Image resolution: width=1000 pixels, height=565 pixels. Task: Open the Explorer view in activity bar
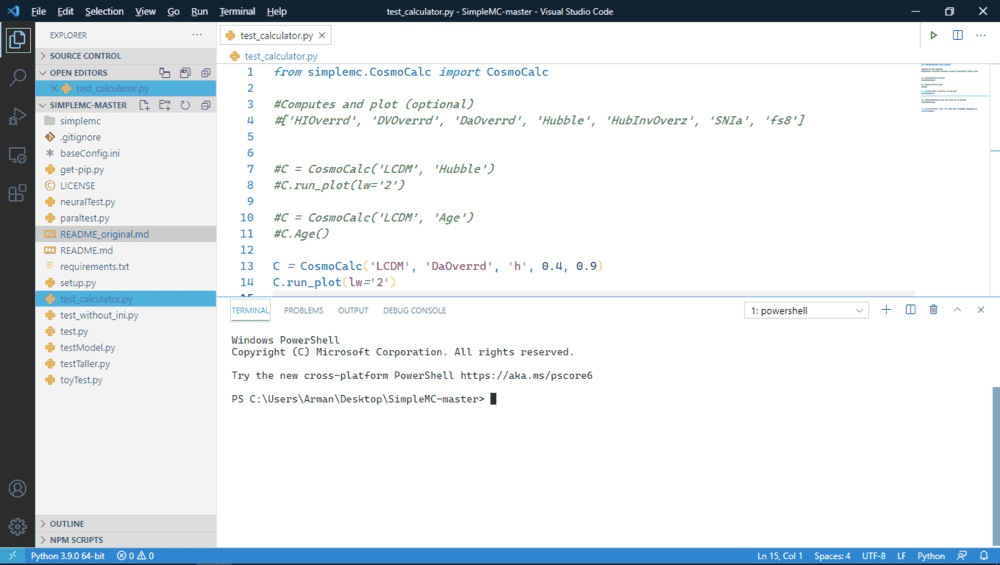[17, 40]
